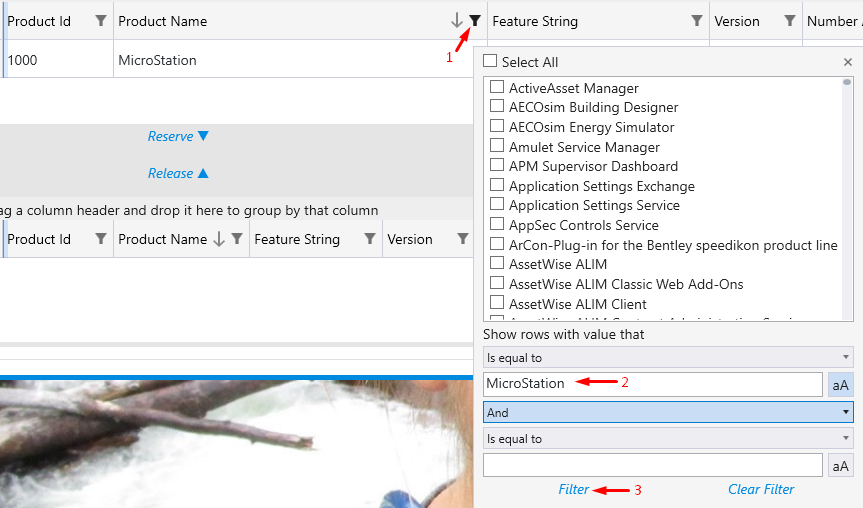863x508 pixels.
Task: Open the first 'Is equal to' operator dropdown
Action: pos(668,357)
